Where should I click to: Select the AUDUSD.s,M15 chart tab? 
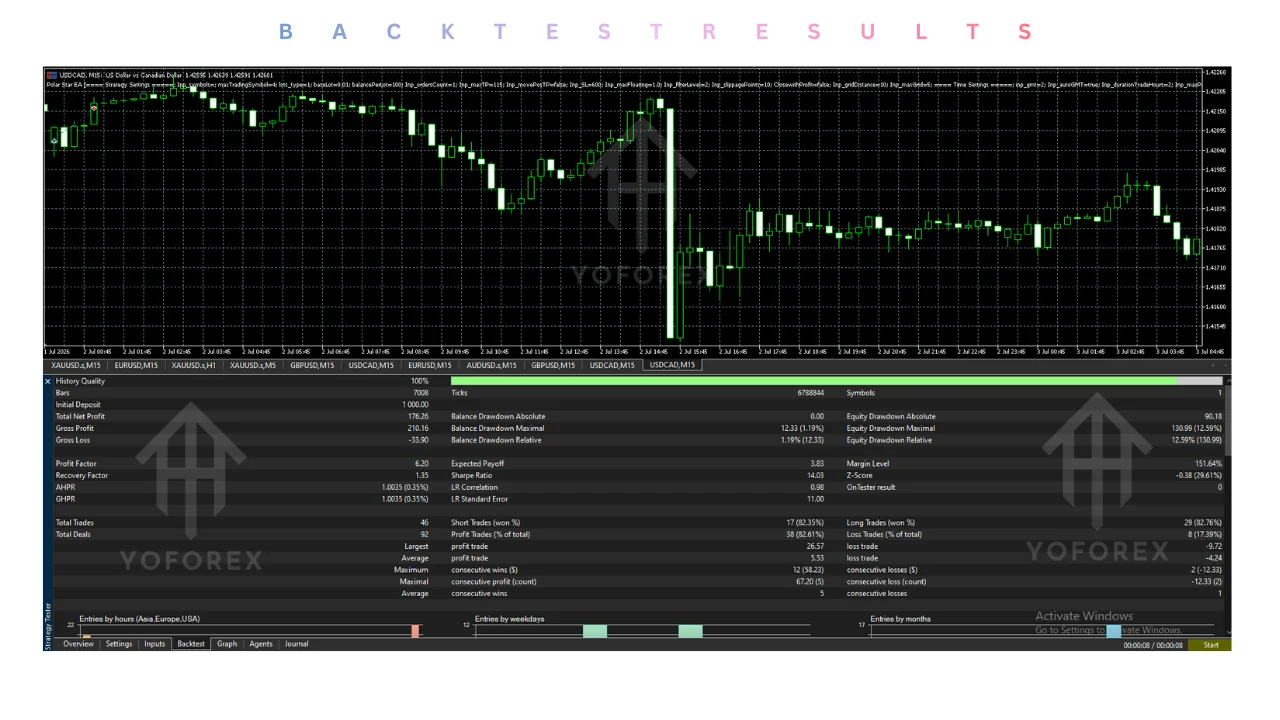(491, 365)
